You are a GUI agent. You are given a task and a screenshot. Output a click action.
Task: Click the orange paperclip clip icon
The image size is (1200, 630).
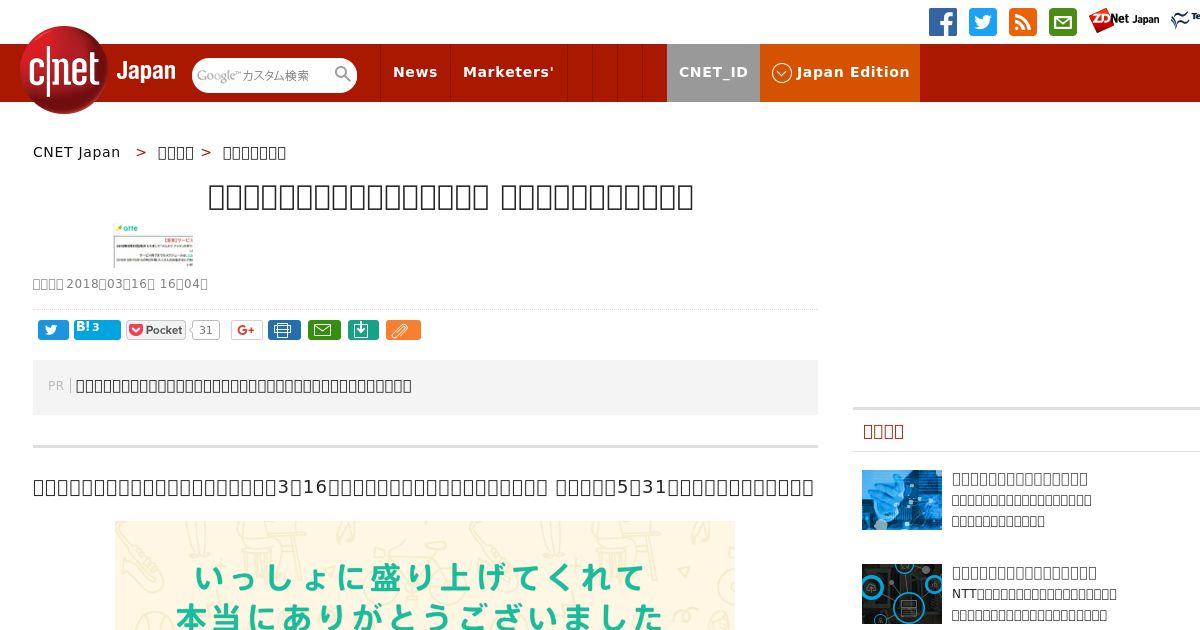pyautogui.click(x=403, y=330)
